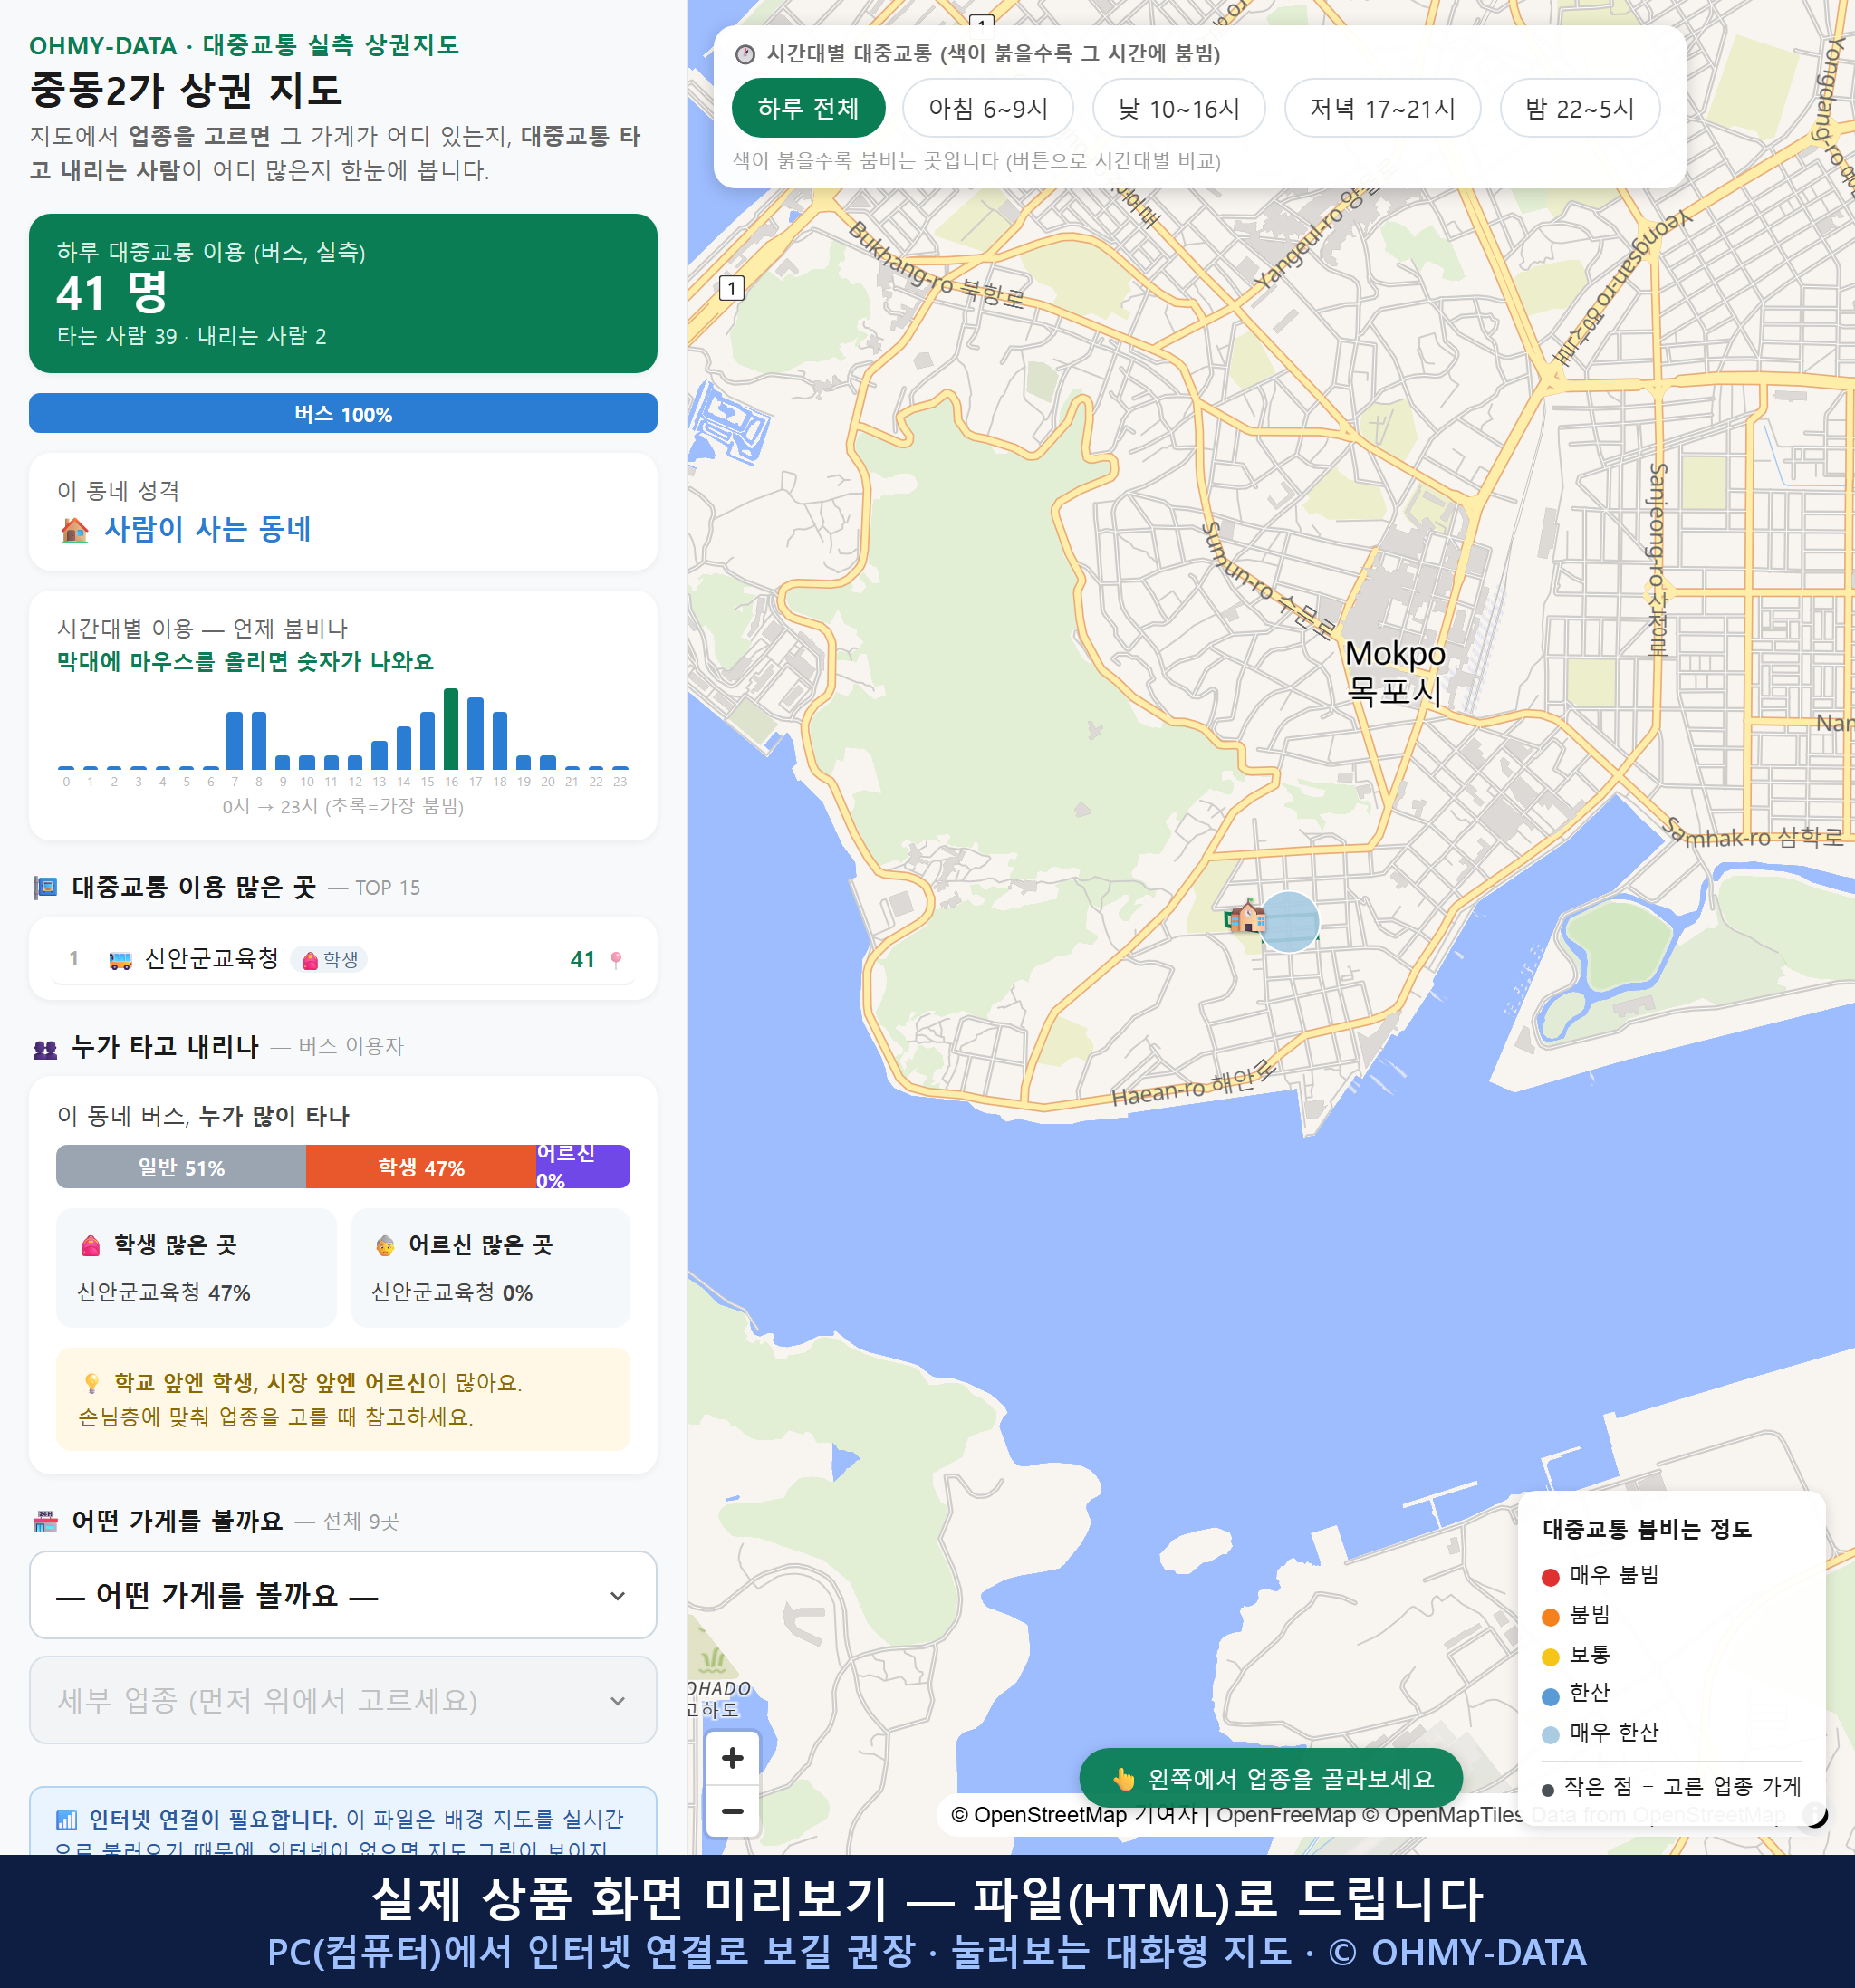
Task: Click the shop icon beside 어떤 가게를 볼까요
Action: [x=45, y=1522]
